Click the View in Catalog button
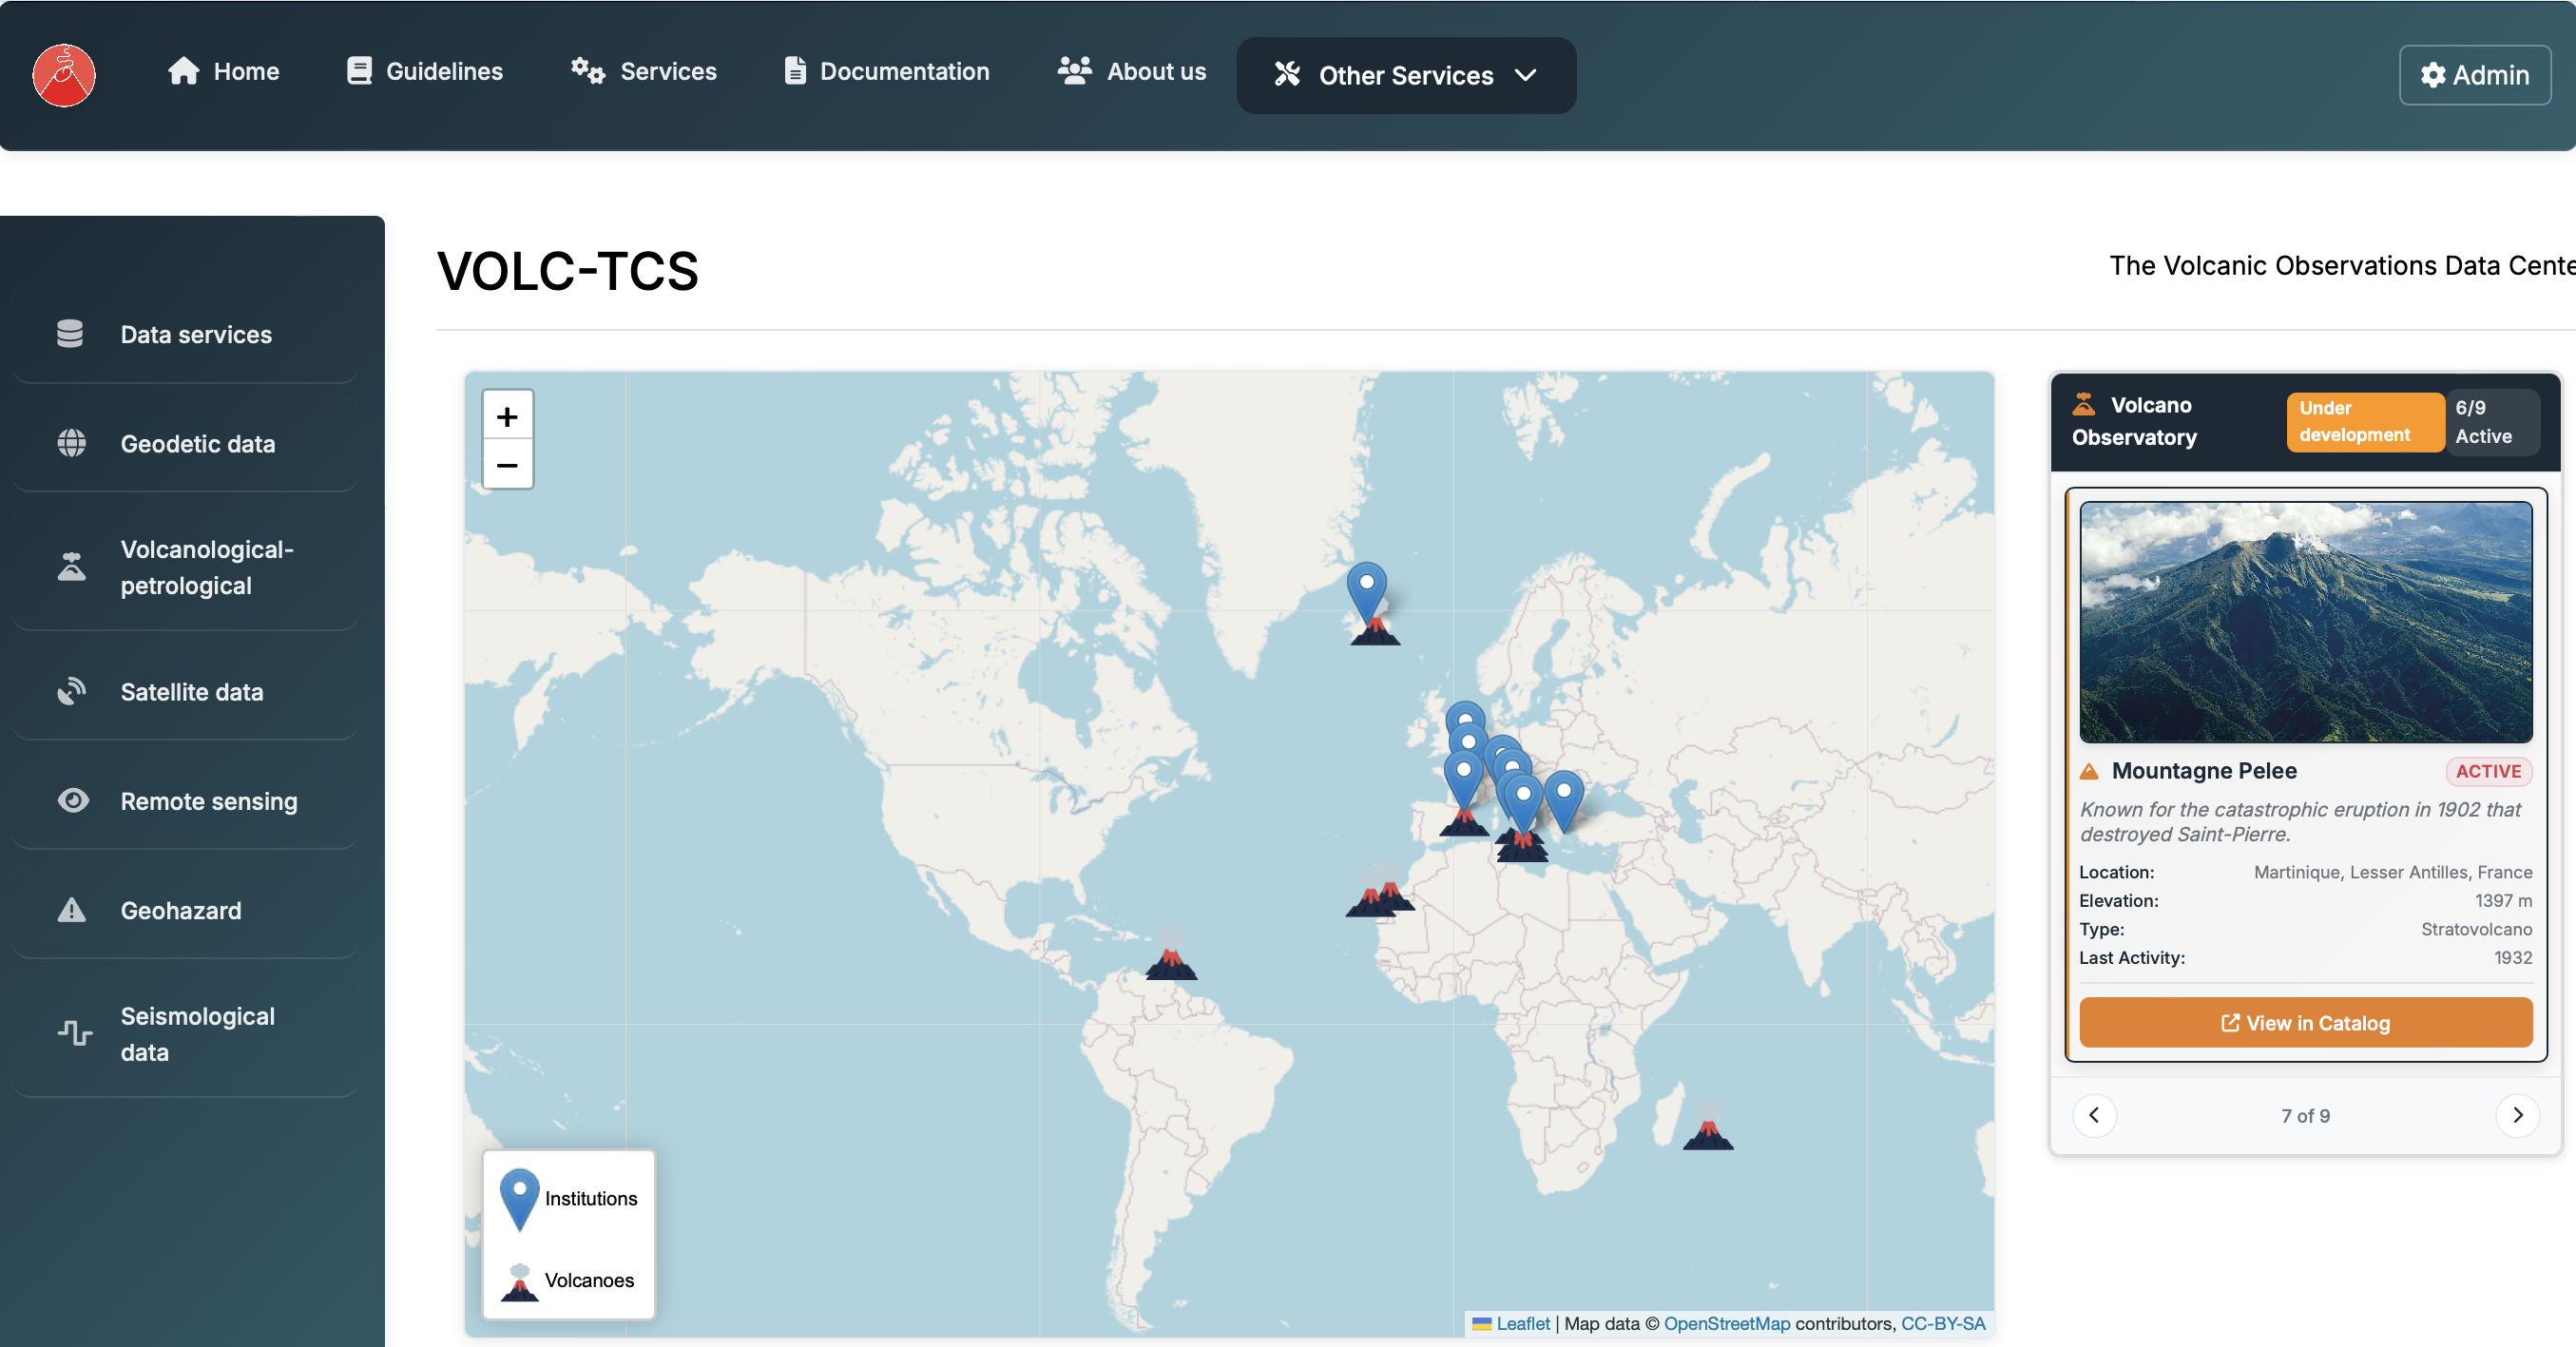The image size is (2576, 1347). [x=2305, y=1023]
